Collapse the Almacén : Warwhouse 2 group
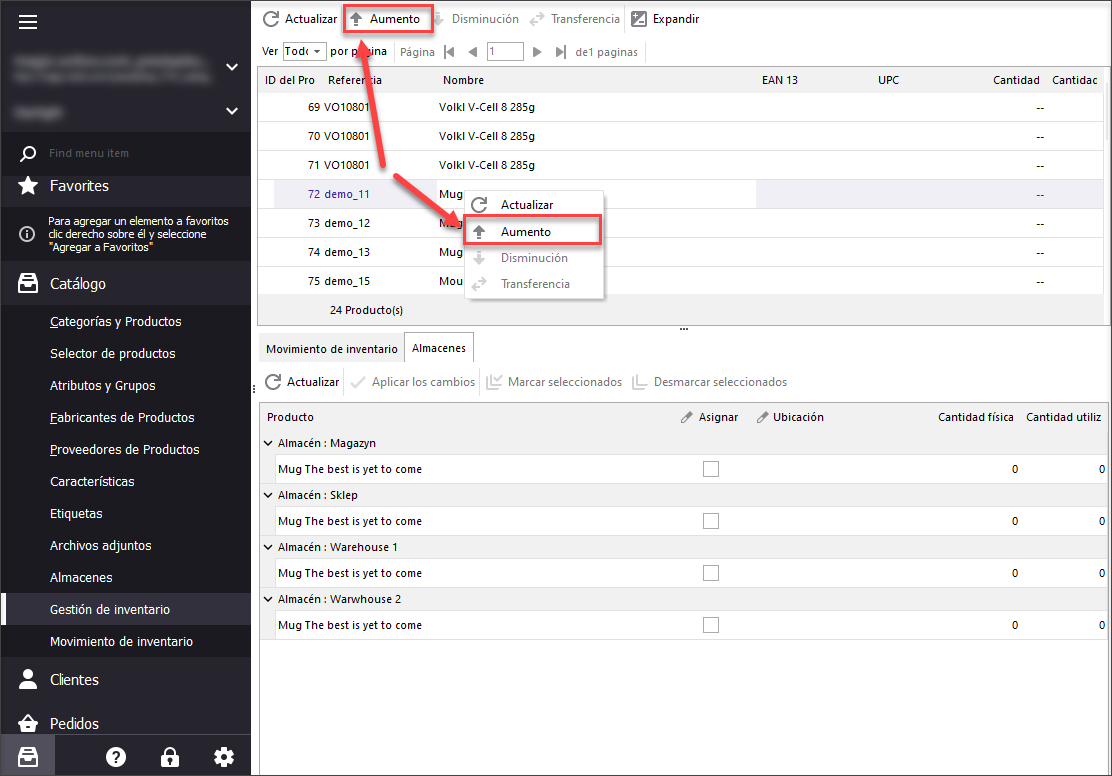Viewport: 1112px width, 776px height. click(x=268, y=599)
